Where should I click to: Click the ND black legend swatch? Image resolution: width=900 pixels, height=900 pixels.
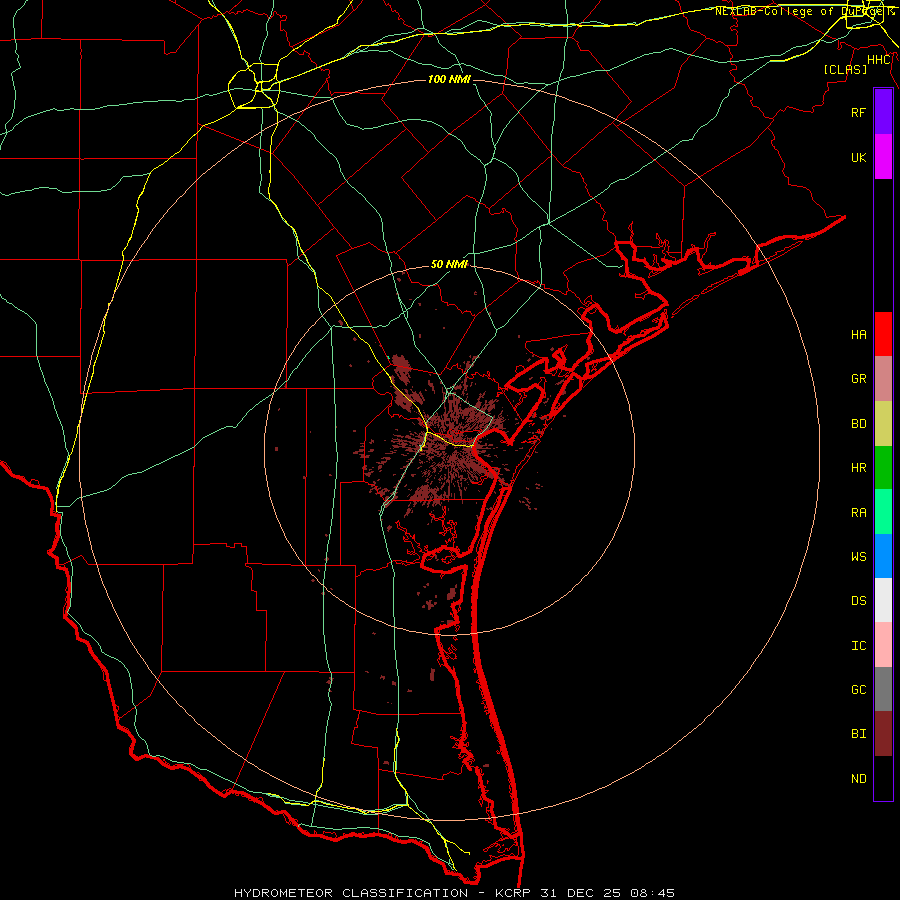click(x=883, y=778)
